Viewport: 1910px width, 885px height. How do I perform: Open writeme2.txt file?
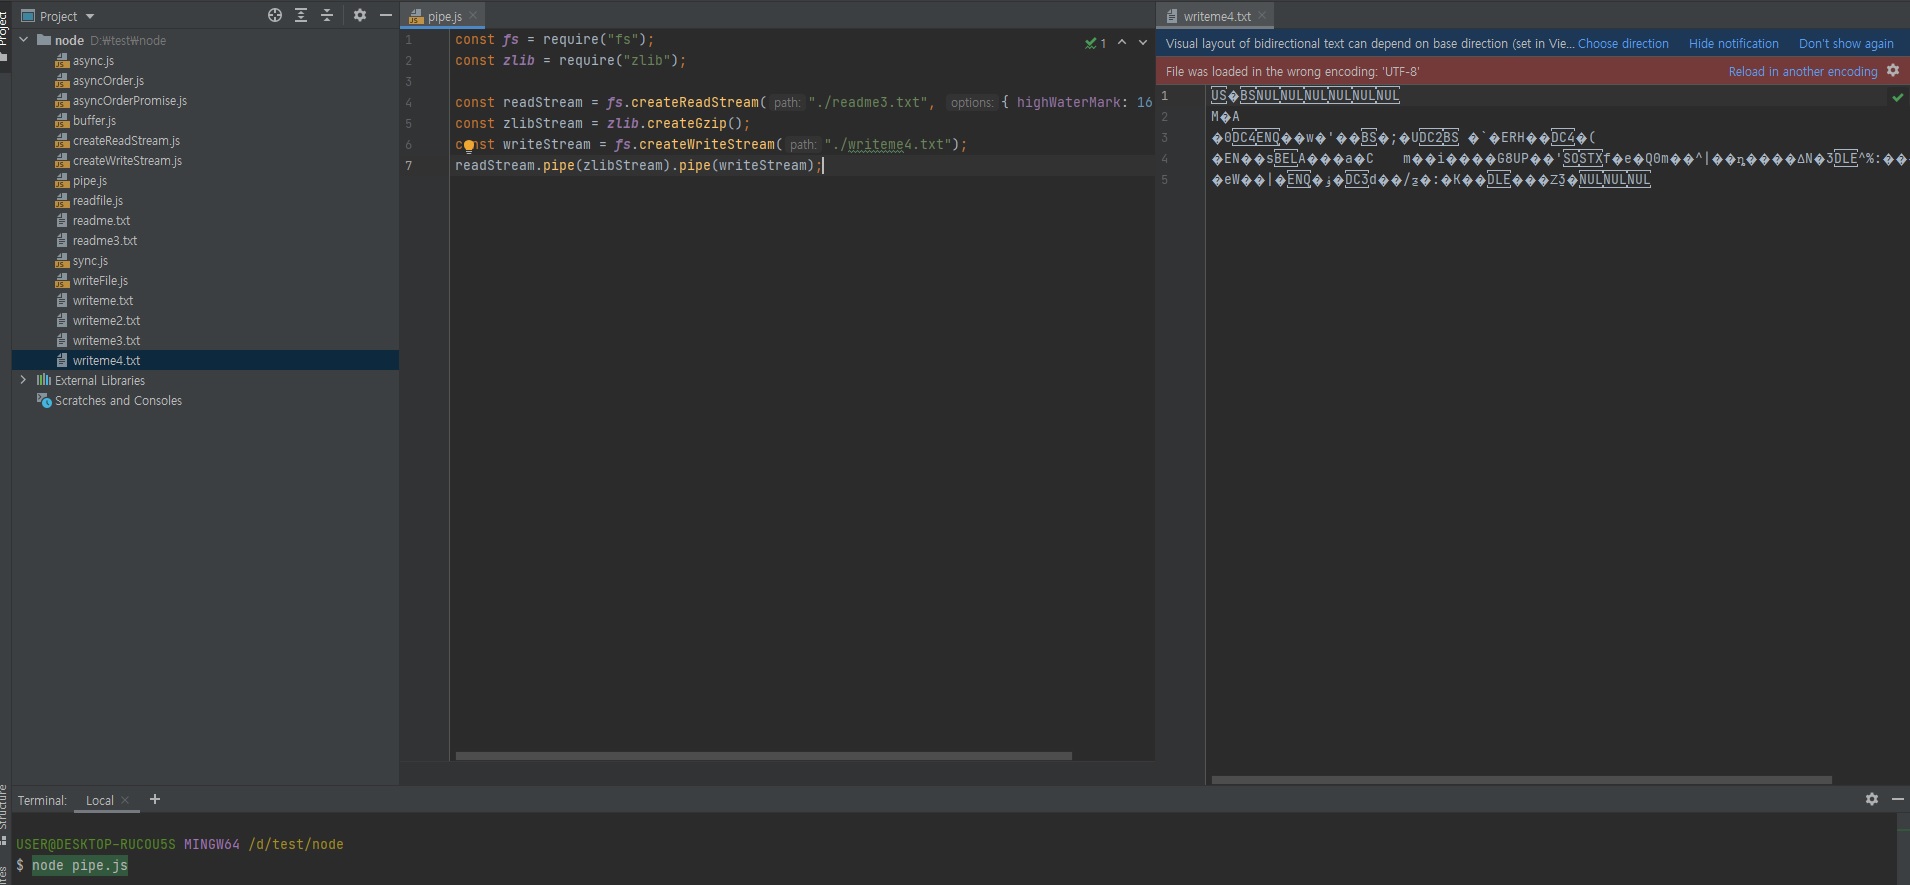coord(106,321)
